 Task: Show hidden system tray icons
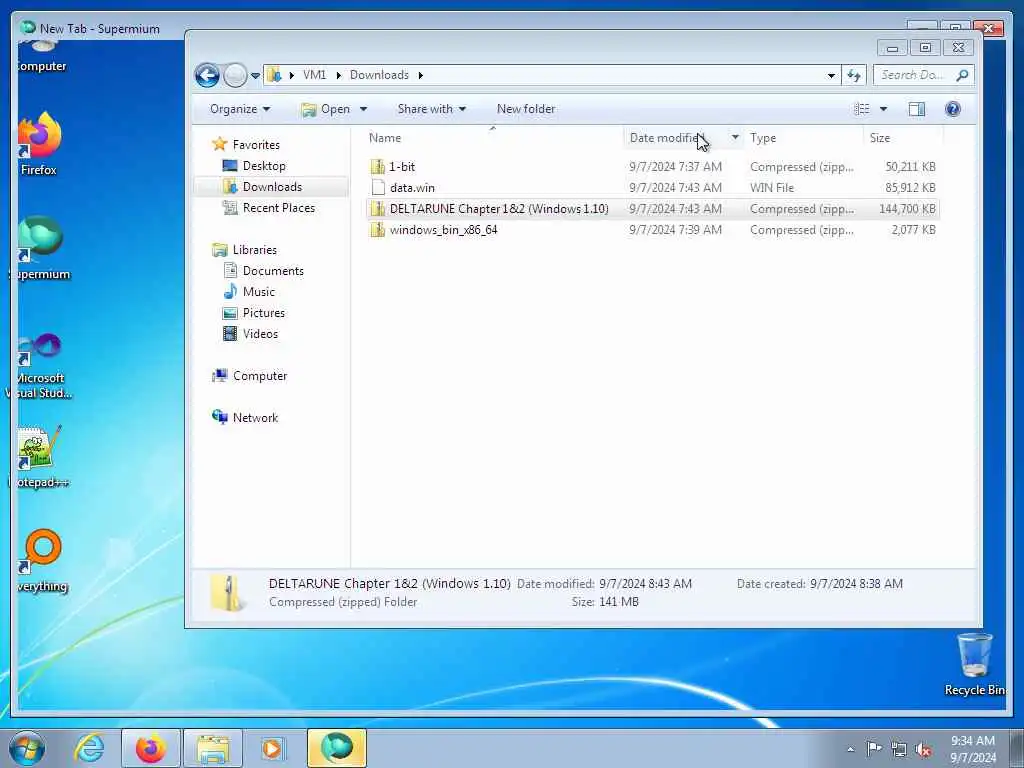[x=850, y=749]
